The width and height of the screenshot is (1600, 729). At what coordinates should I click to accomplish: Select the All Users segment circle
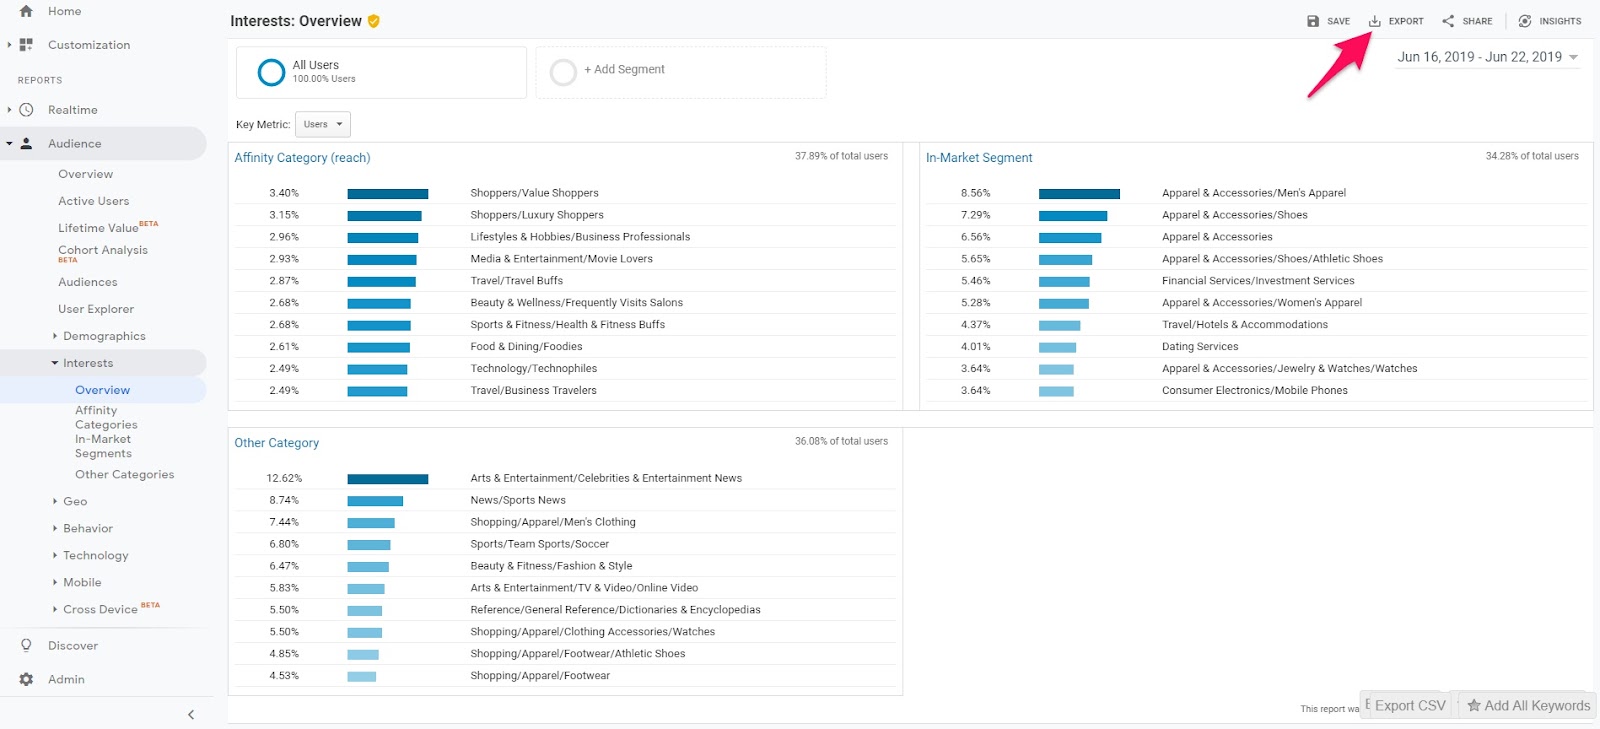[x=271, y=72]
